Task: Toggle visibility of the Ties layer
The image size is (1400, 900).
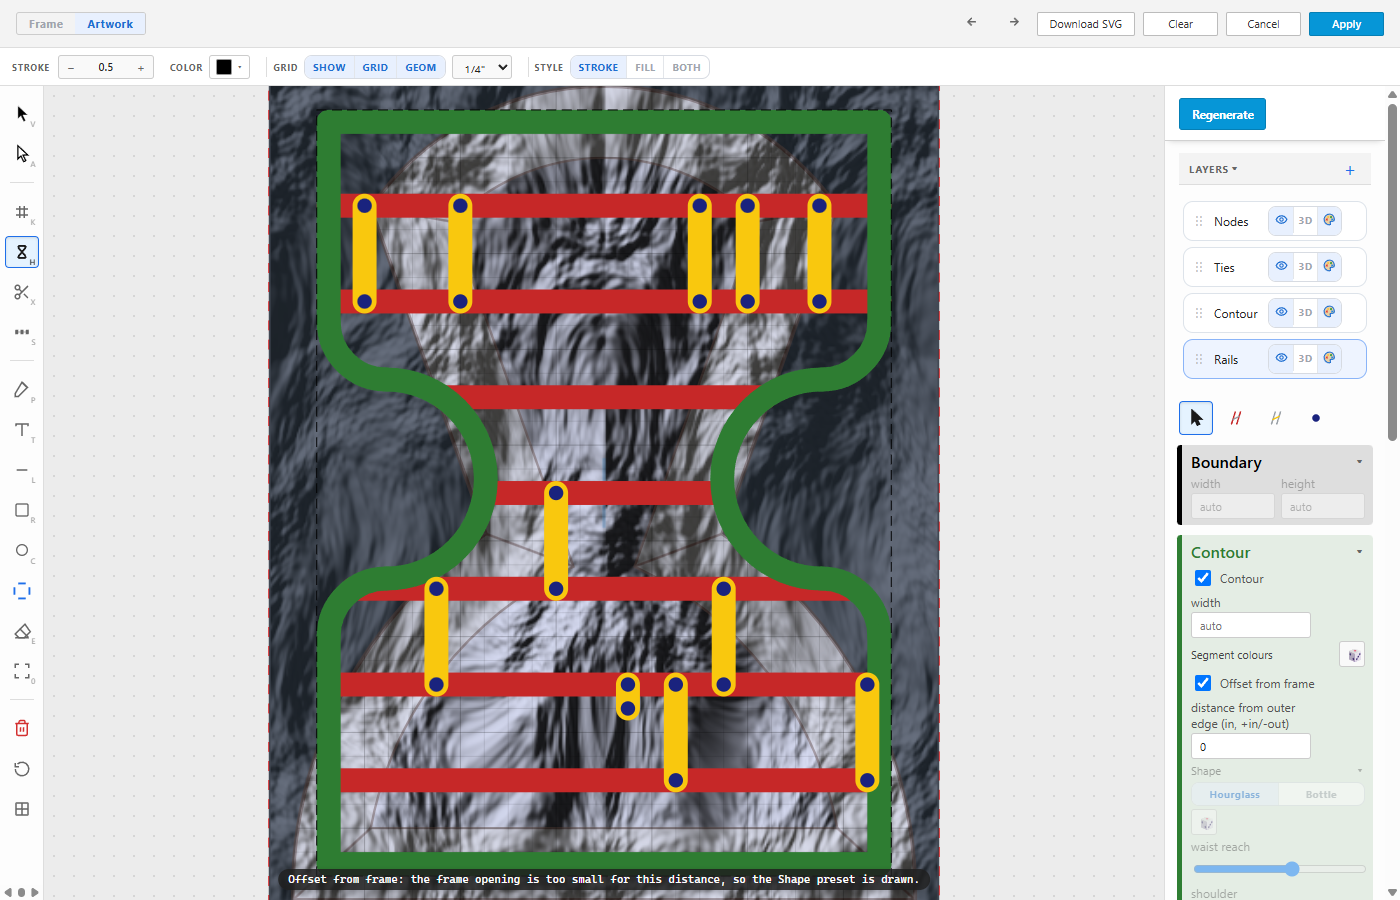Action: pos(1281,267)
